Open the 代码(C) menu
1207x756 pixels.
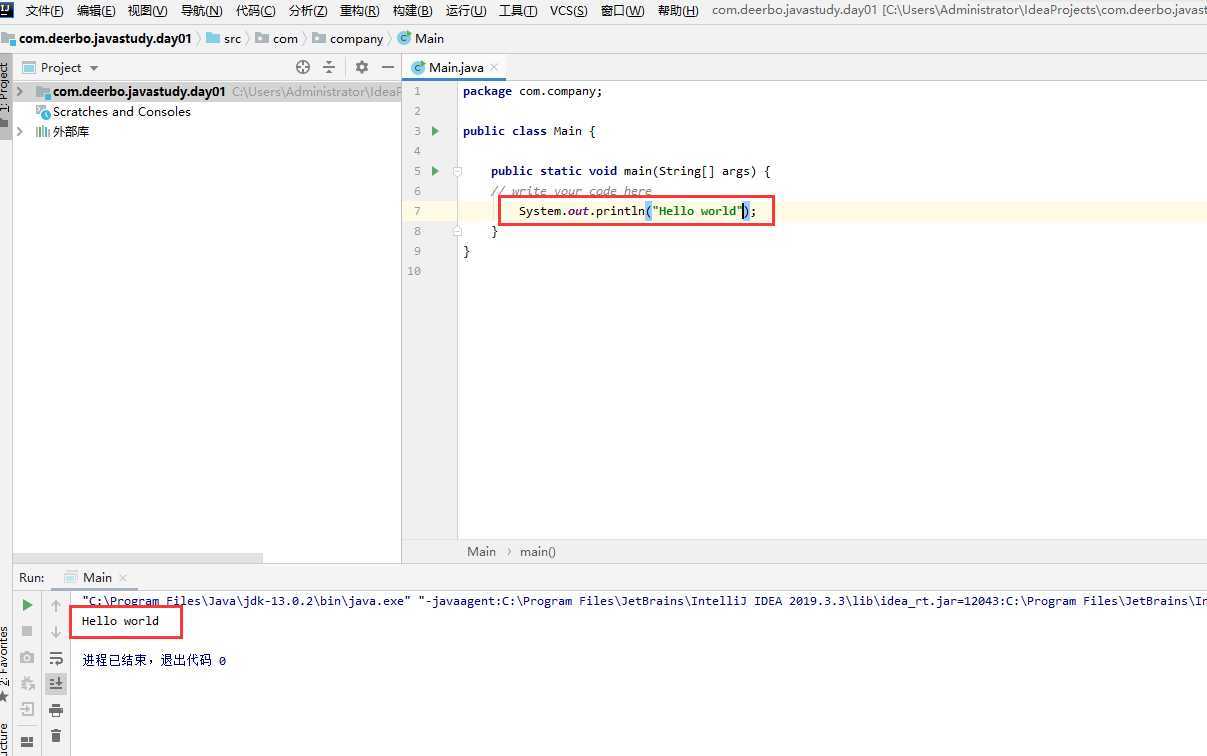(x=255, y=11)
